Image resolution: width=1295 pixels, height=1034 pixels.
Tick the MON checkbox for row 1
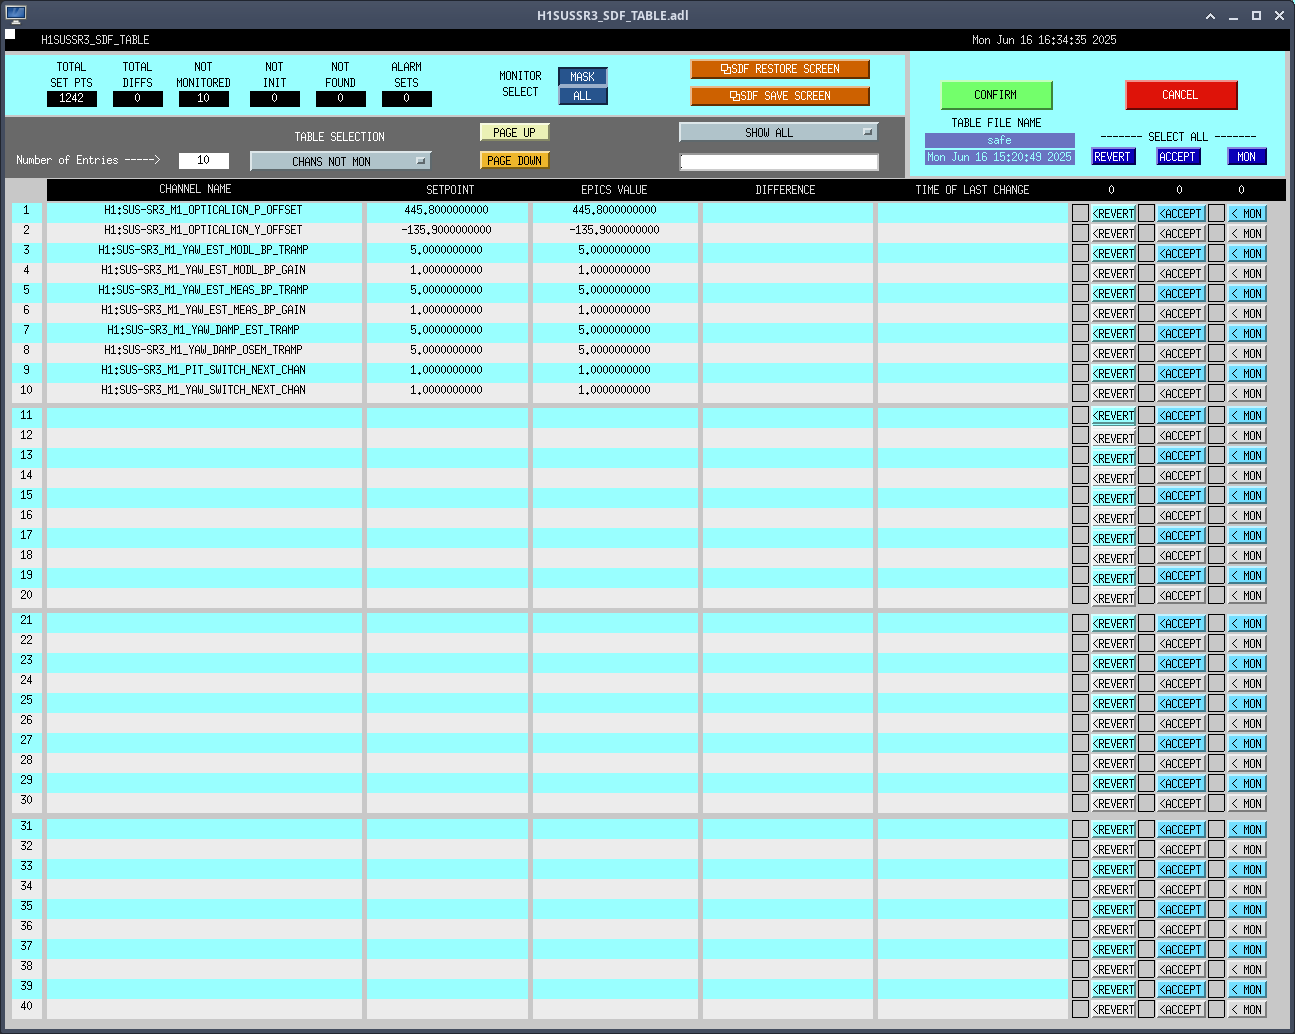click(x=1216, y=213)
